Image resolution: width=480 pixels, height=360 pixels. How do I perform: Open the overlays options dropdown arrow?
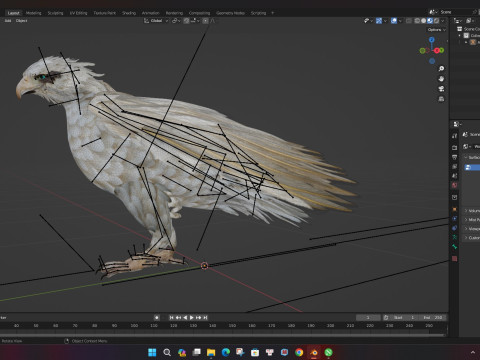point(400,21)
